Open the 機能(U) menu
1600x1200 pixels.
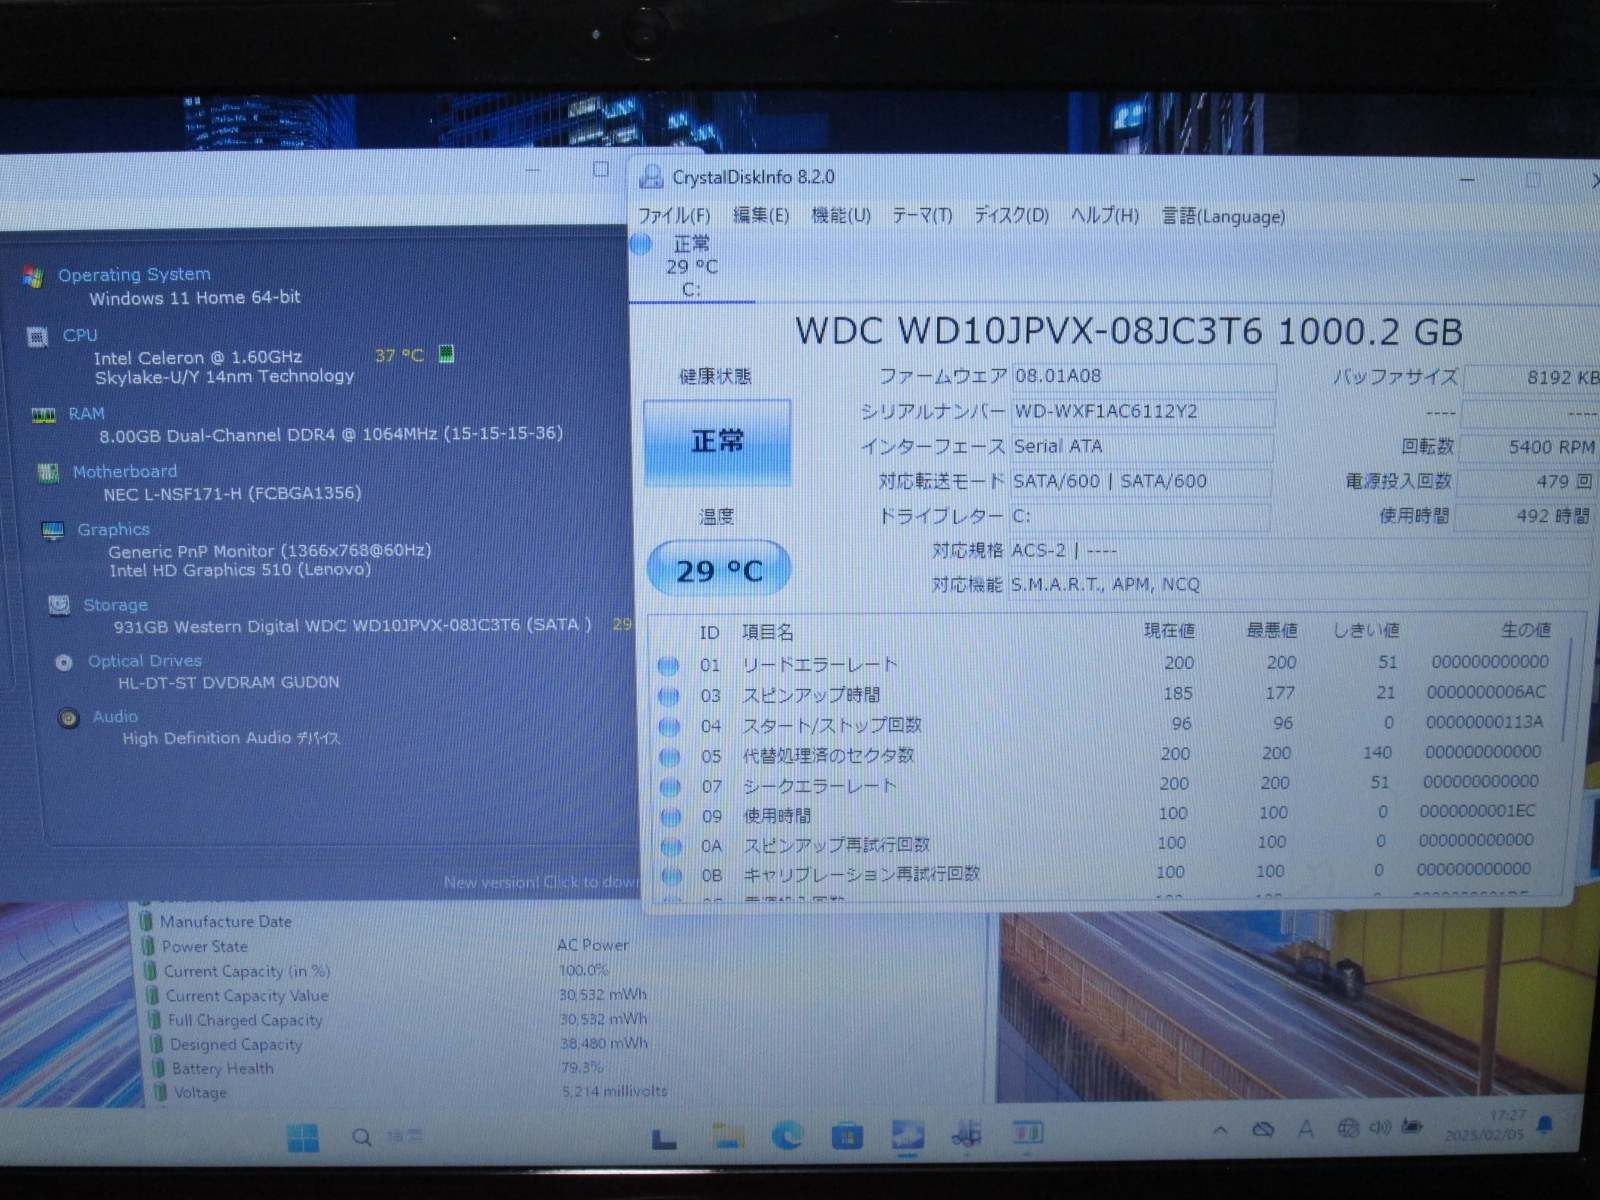tap(841, 216)
